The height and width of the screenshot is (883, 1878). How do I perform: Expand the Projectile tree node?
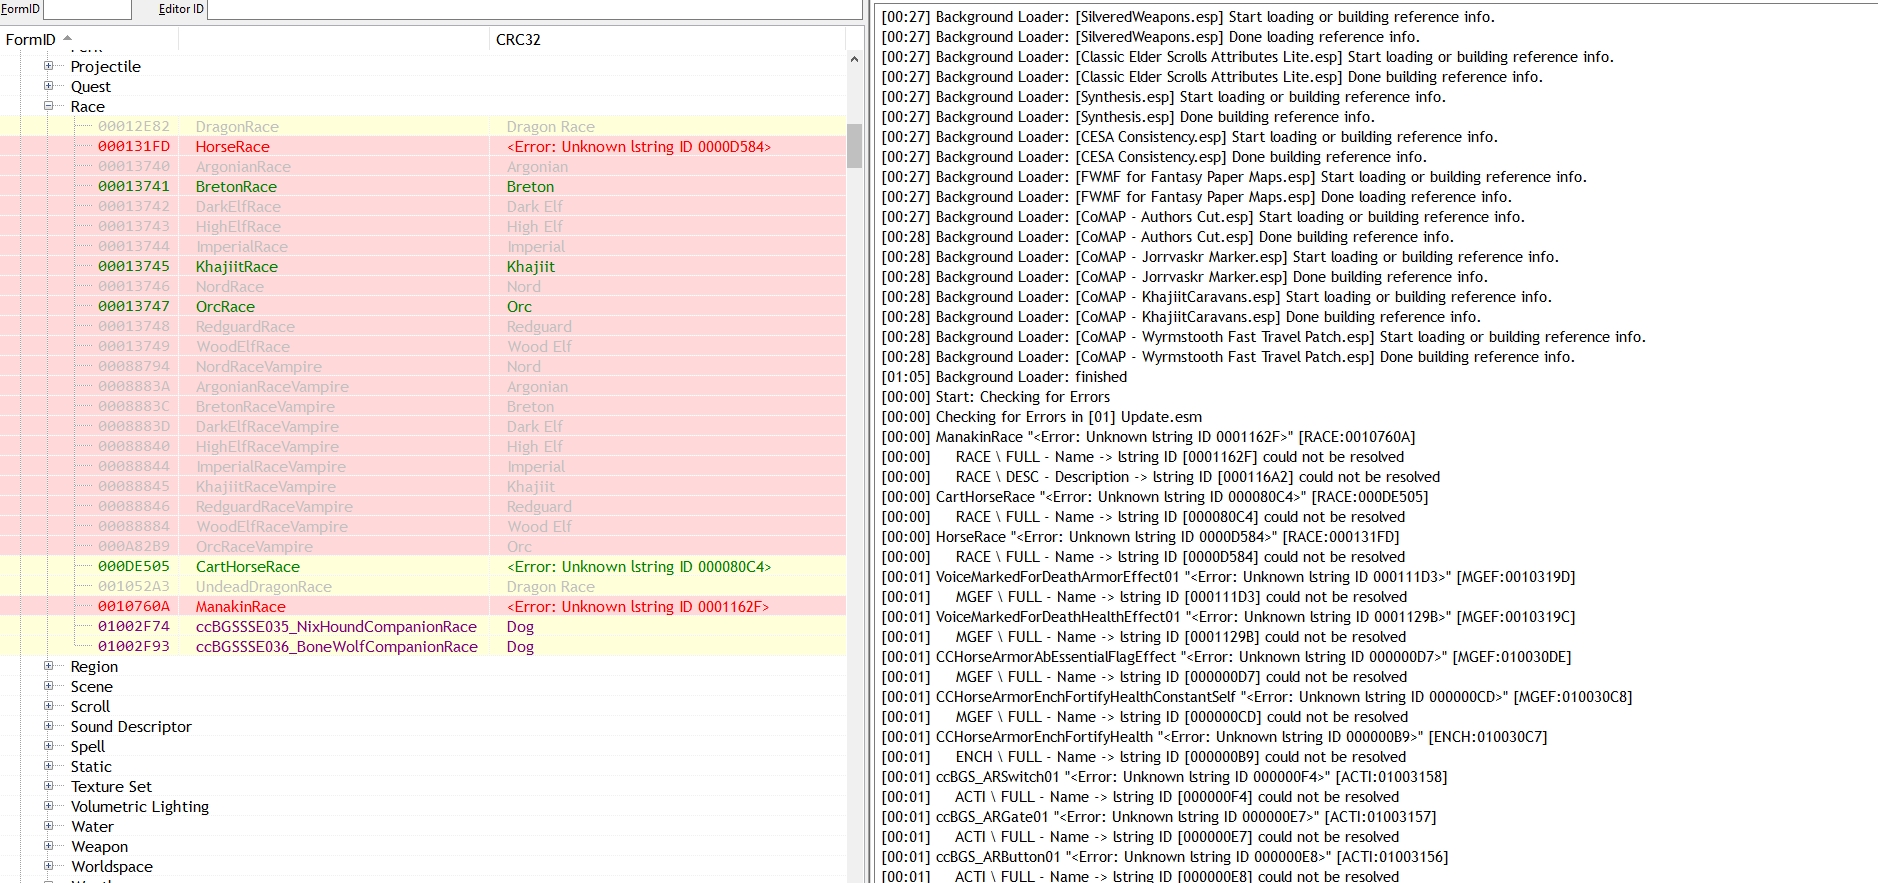pyautogui.click(x=48, y=66)
